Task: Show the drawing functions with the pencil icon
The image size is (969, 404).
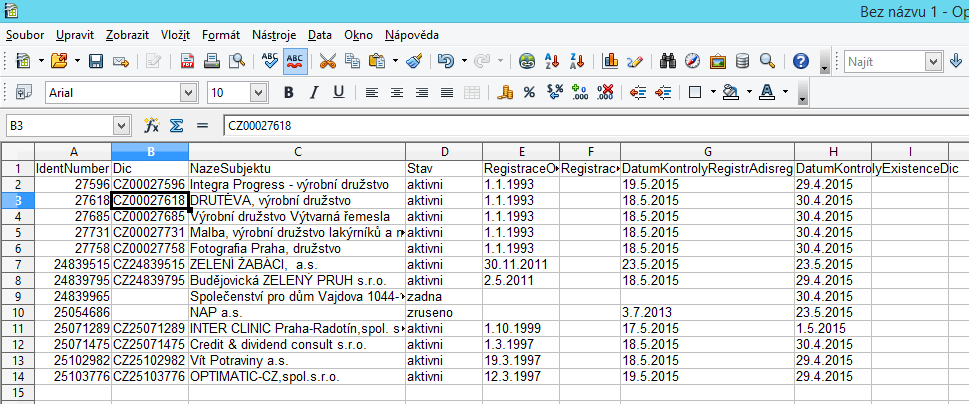Action: tap(635, 61)
